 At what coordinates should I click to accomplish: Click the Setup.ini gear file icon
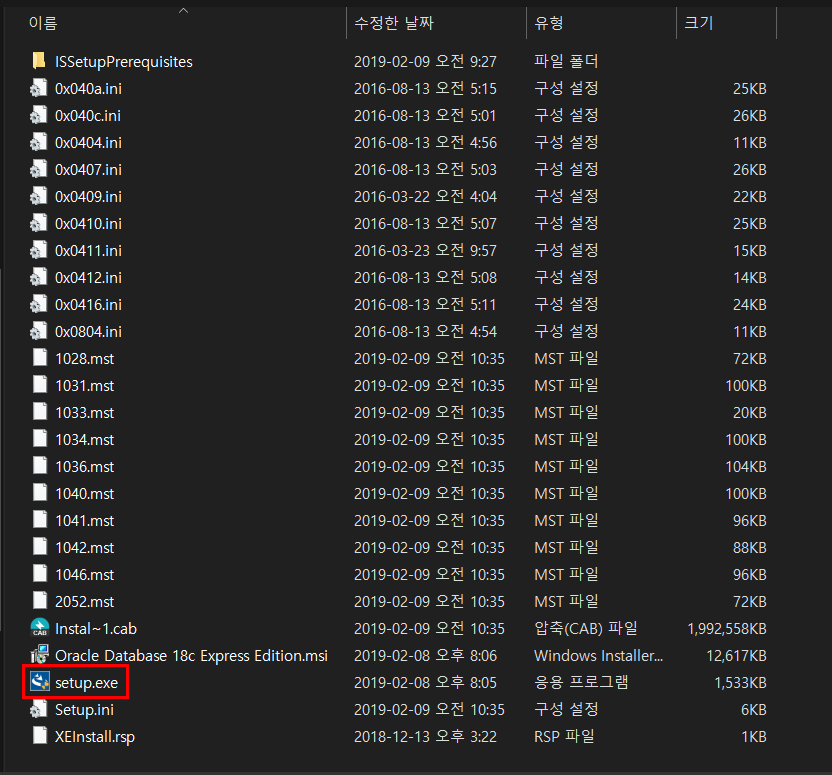(39, 709)
